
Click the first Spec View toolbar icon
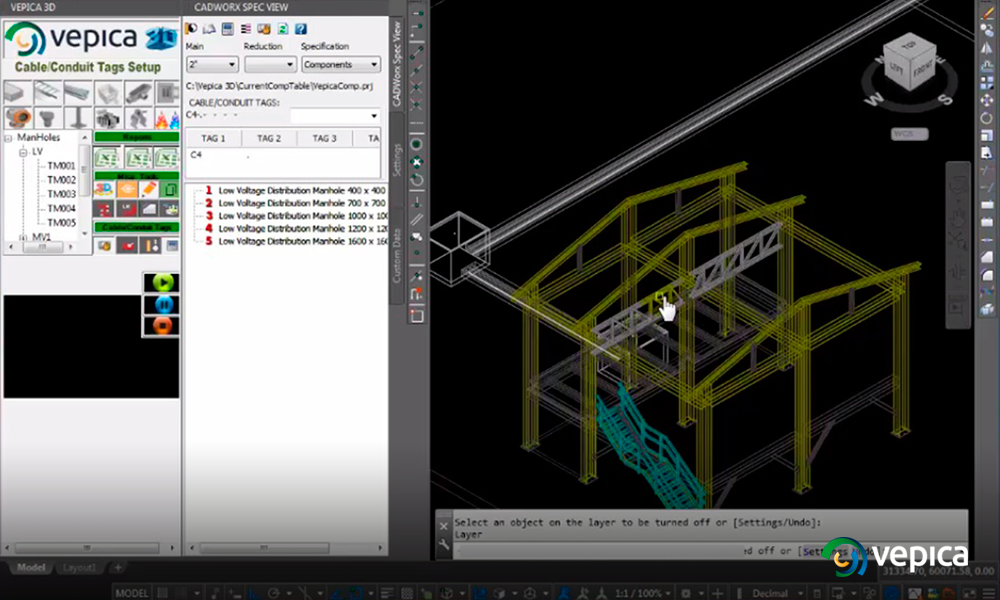coord(191,29)
